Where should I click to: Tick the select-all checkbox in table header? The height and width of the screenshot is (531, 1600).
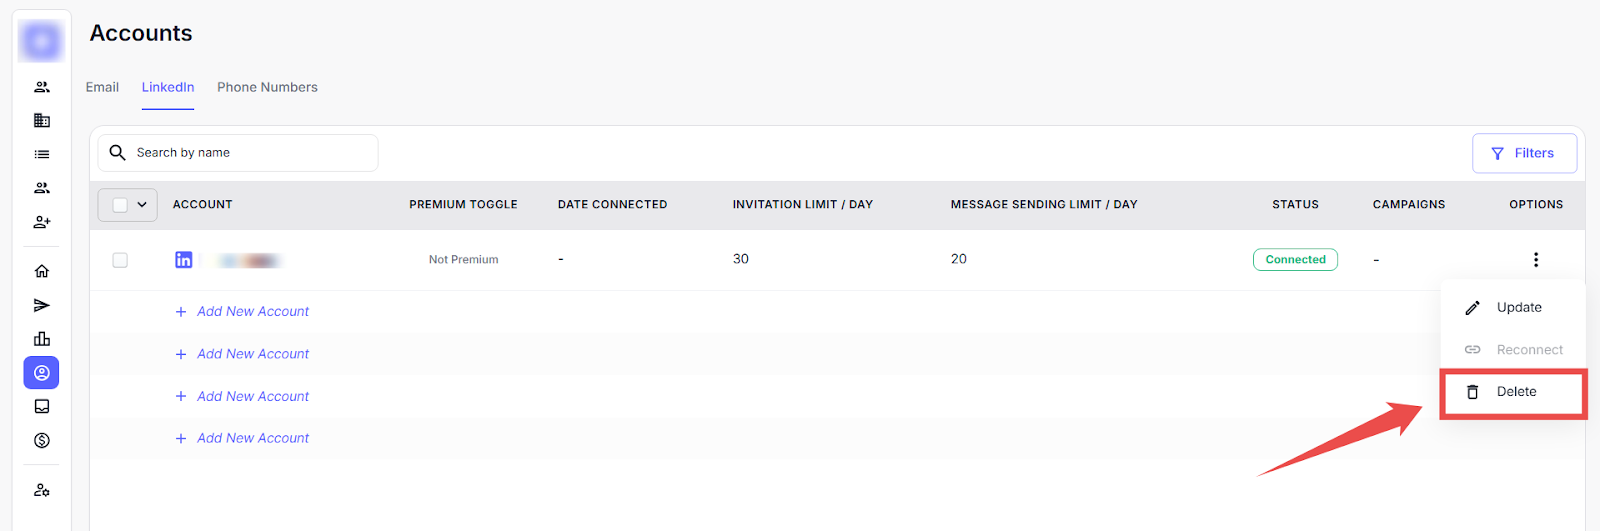(x=120, y=205)
